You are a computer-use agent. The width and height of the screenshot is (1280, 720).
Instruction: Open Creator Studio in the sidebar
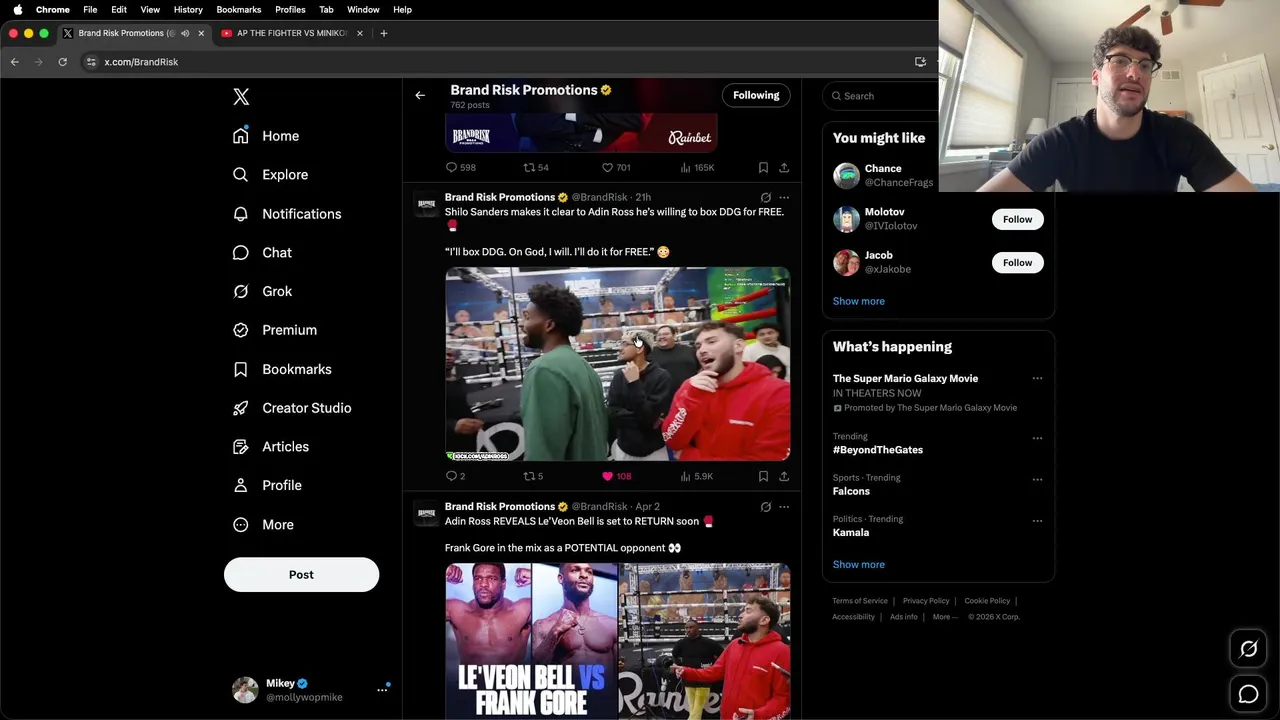[x=292, y=408]
